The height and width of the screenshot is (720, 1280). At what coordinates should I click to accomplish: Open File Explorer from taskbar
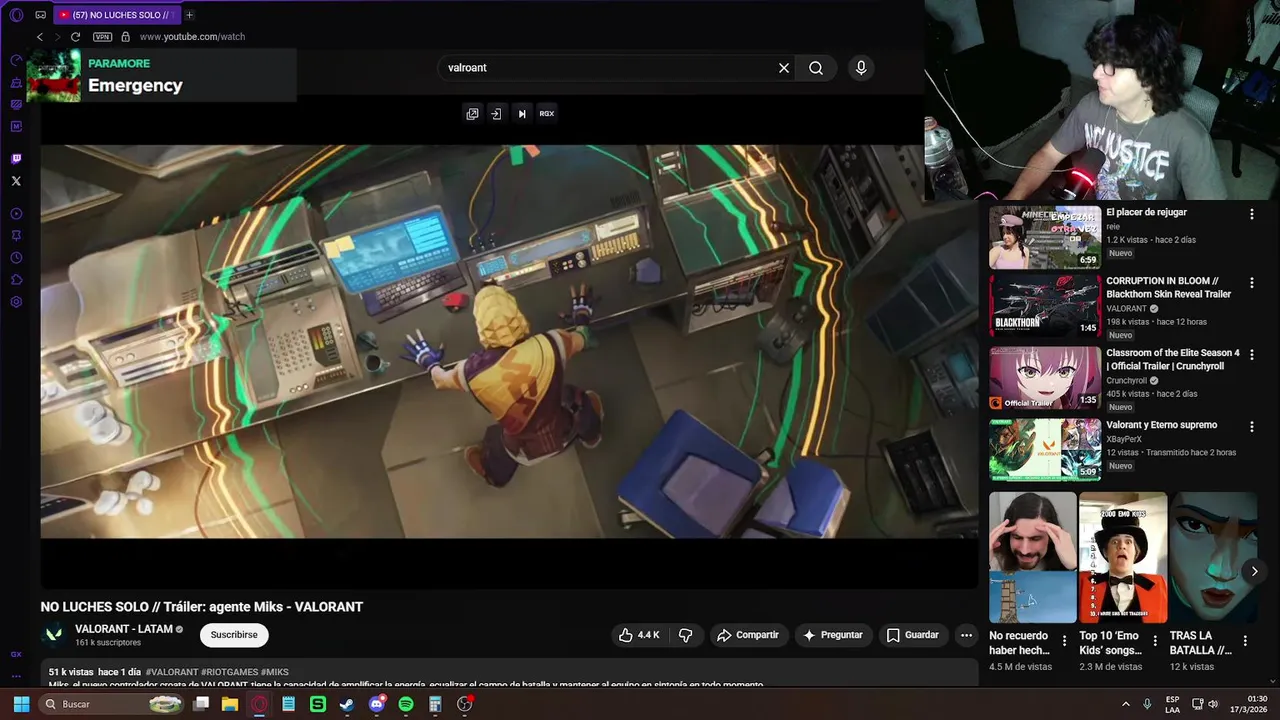[x=230, y=704]
